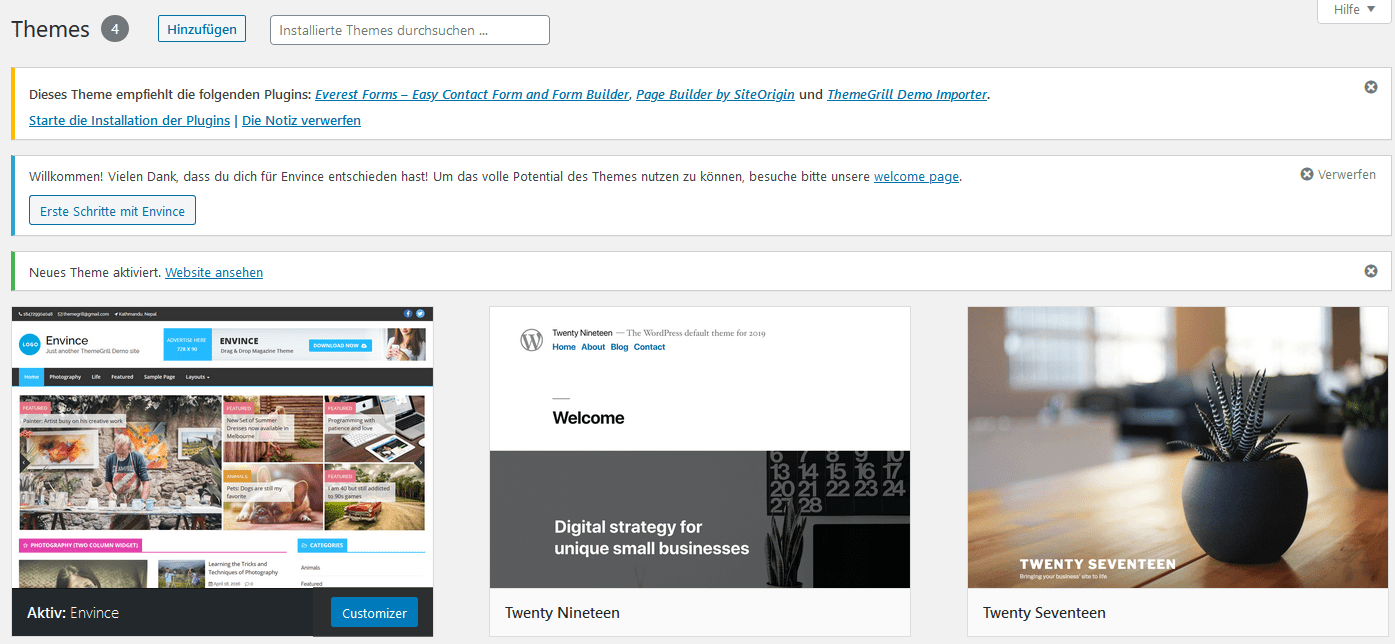Screen dimensions: 1395x644
Task: Click the blue LOGO circle in Envince preview
Action: [x=30, y=346]
